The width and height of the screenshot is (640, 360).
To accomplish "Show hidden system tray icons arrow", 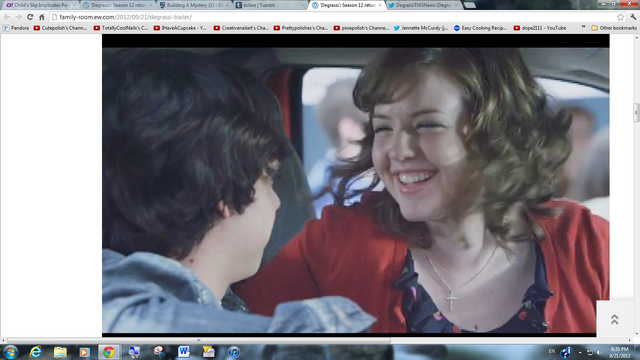I will coord(580,352).
